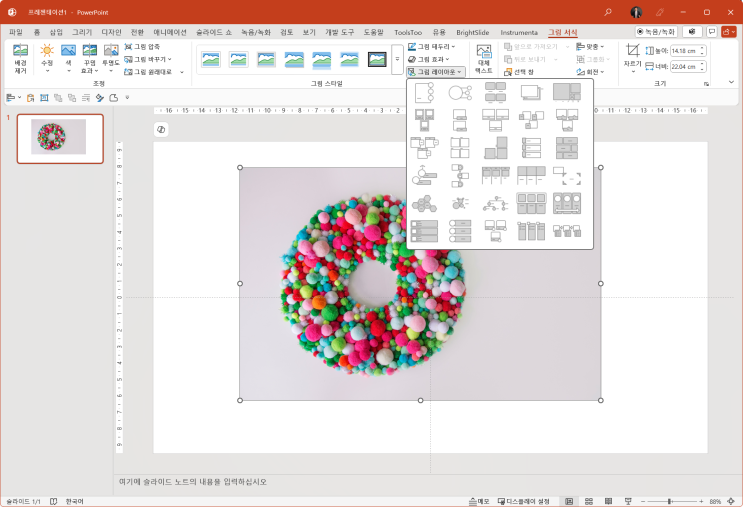
Task: Open the 슬라이드 쇼 tab
Action: 214,32
